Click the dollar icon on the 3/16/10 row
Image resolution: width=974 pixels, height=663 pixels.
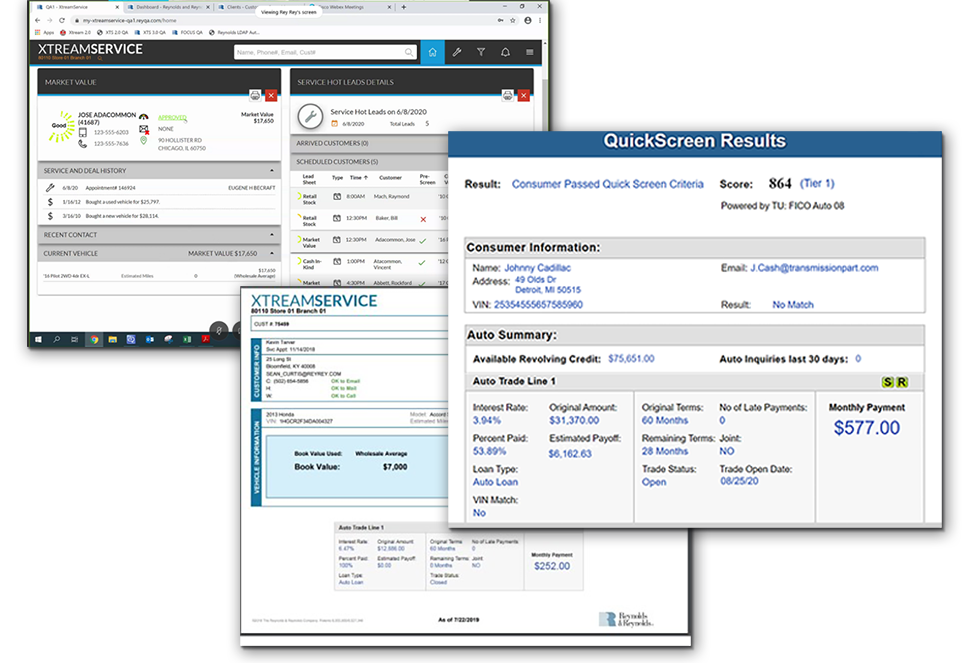[x=50, y=216]
